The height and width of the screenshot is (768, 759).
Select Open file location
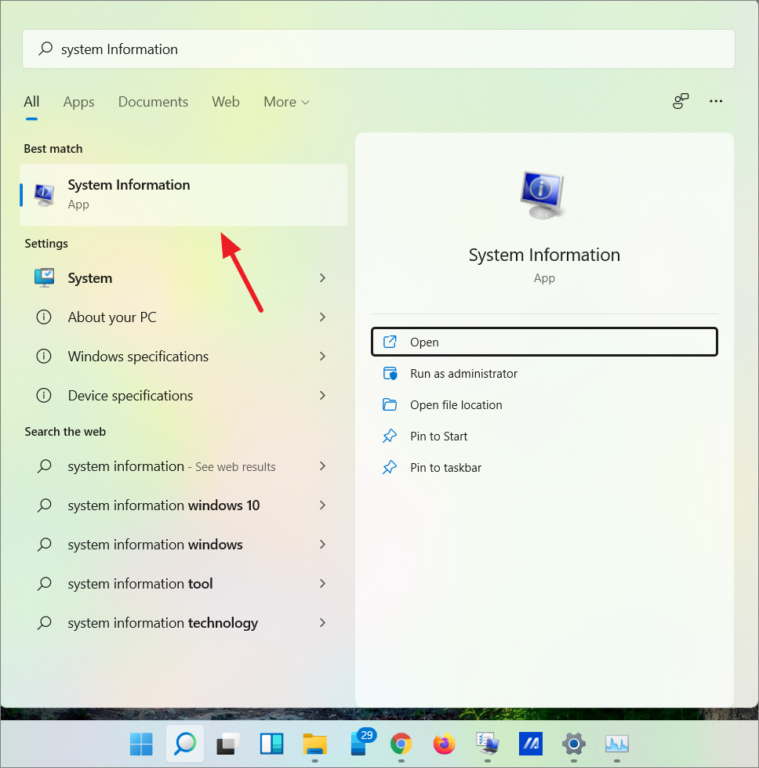[544, 405]
